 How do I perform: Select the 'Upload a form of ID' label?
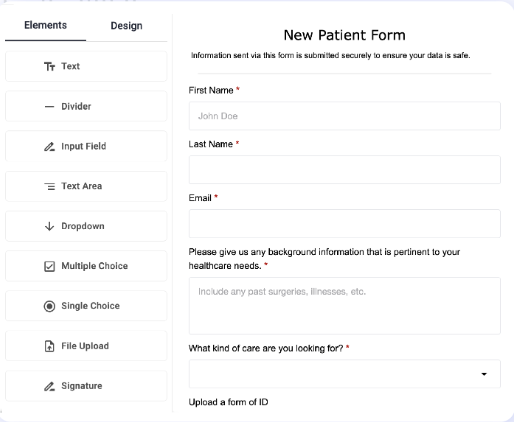[x=228, y=402]
